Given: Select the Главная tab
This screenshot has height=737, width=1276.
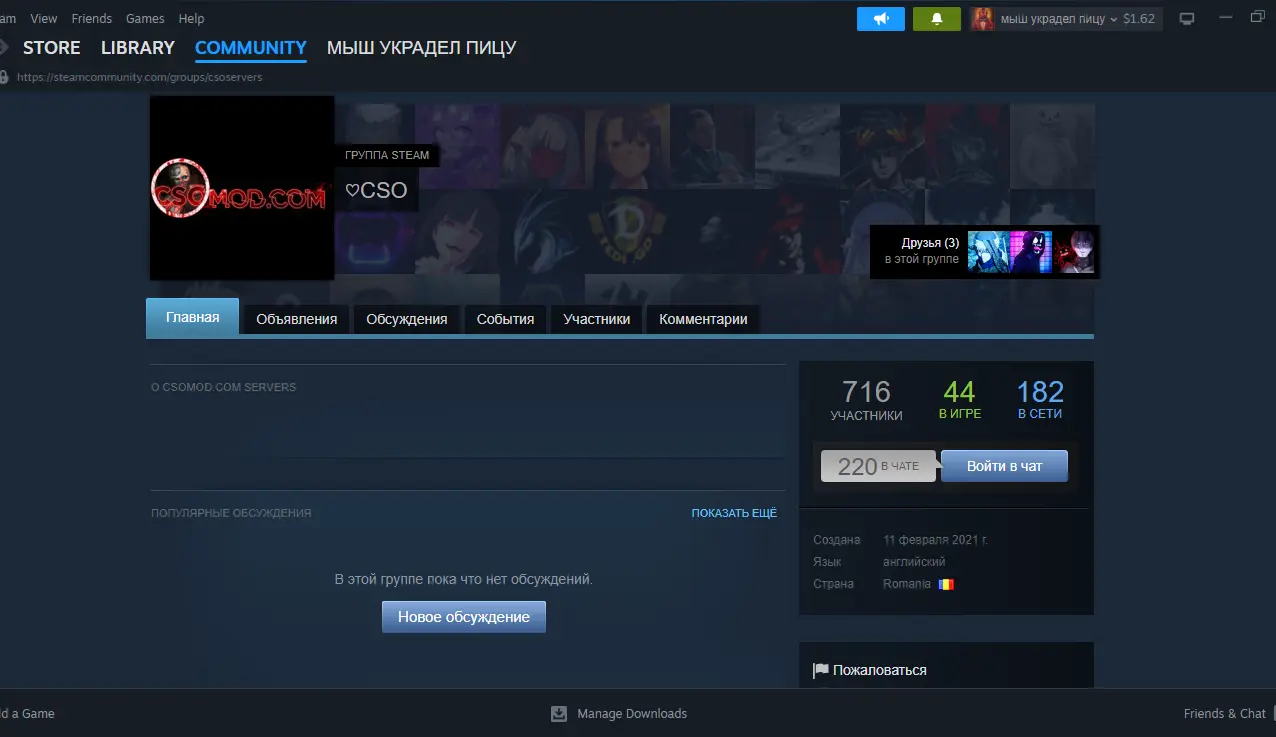Looking at the screenshot, I should pos(193,318).
